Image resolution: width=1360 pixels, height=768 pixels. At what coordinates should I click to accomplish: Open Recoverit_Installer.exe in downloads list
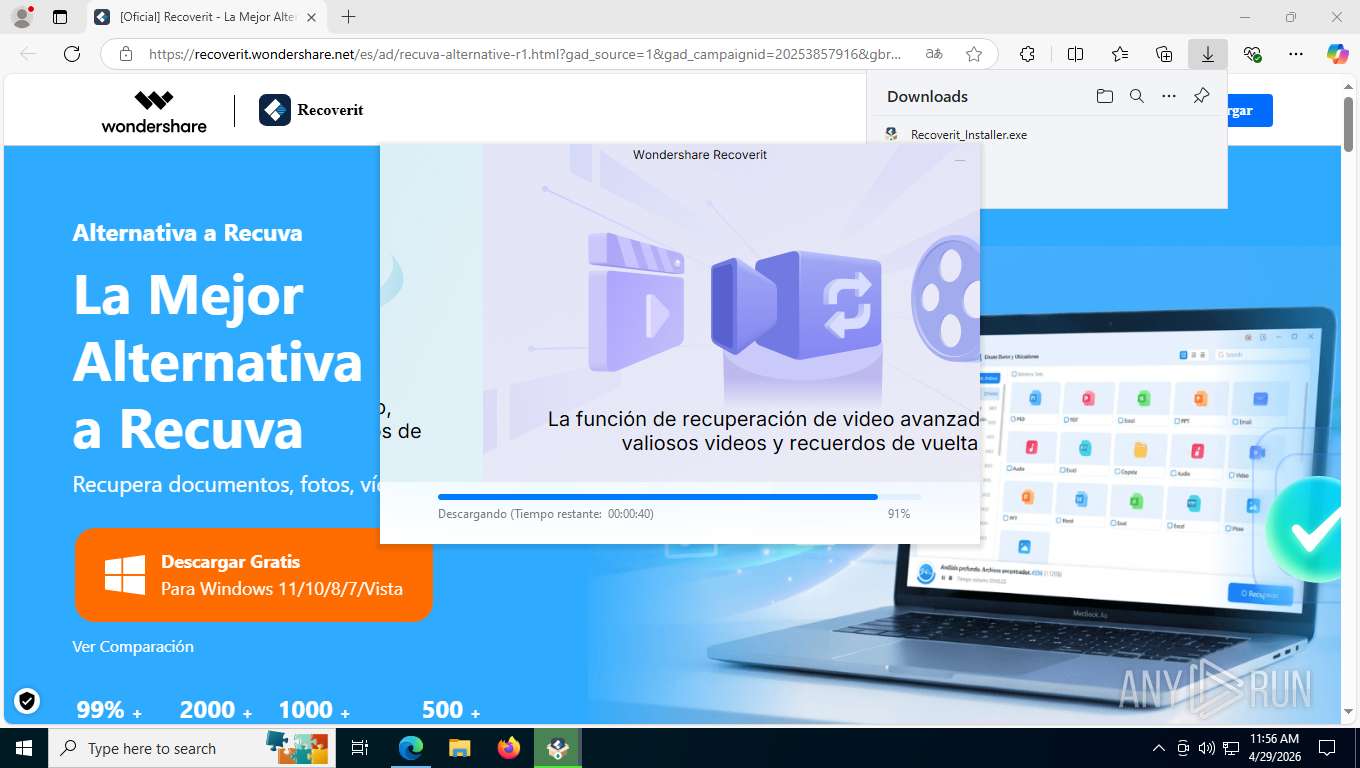tap(969, 134)
